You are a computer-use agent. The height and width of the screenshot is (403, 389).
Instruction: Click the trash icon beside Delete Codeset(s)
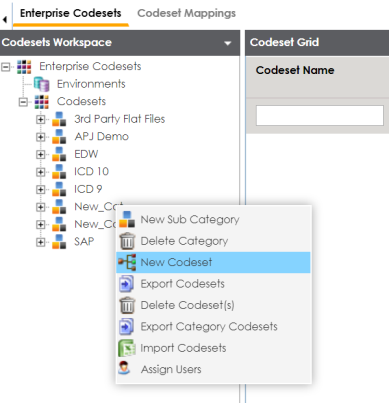[127, 305]
